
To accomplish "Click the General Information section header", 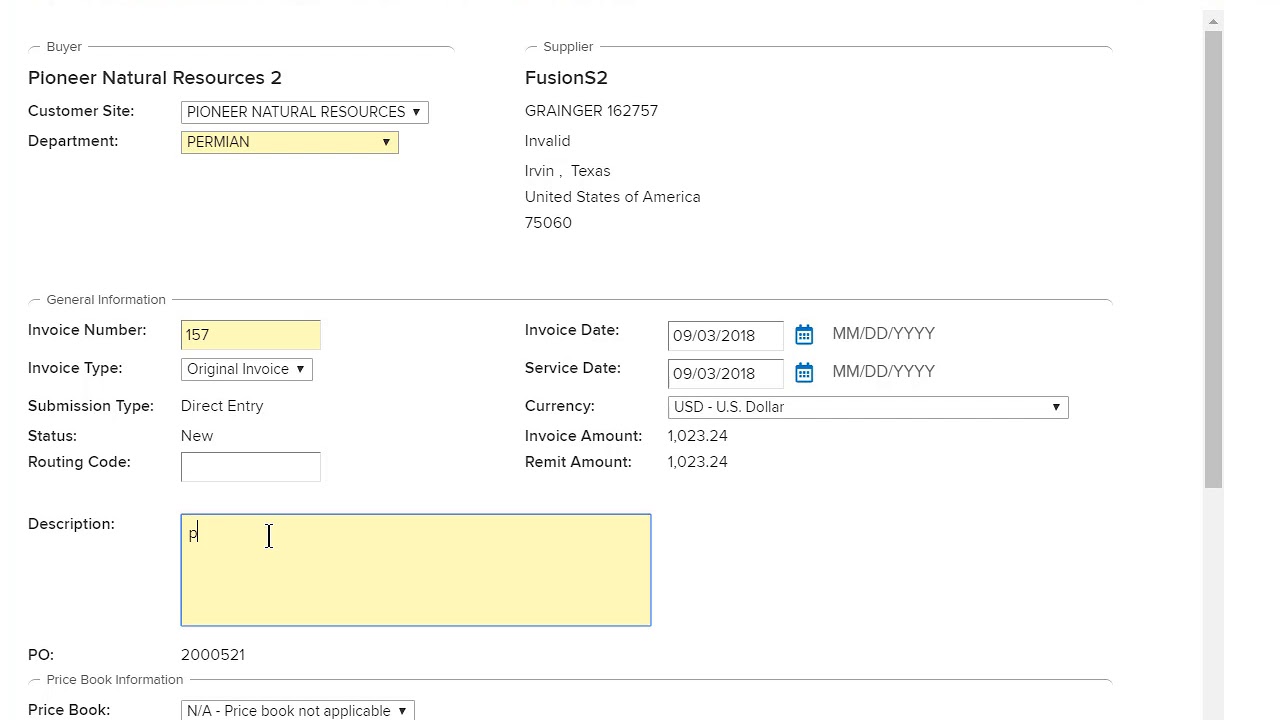I will tap(106, 299).
